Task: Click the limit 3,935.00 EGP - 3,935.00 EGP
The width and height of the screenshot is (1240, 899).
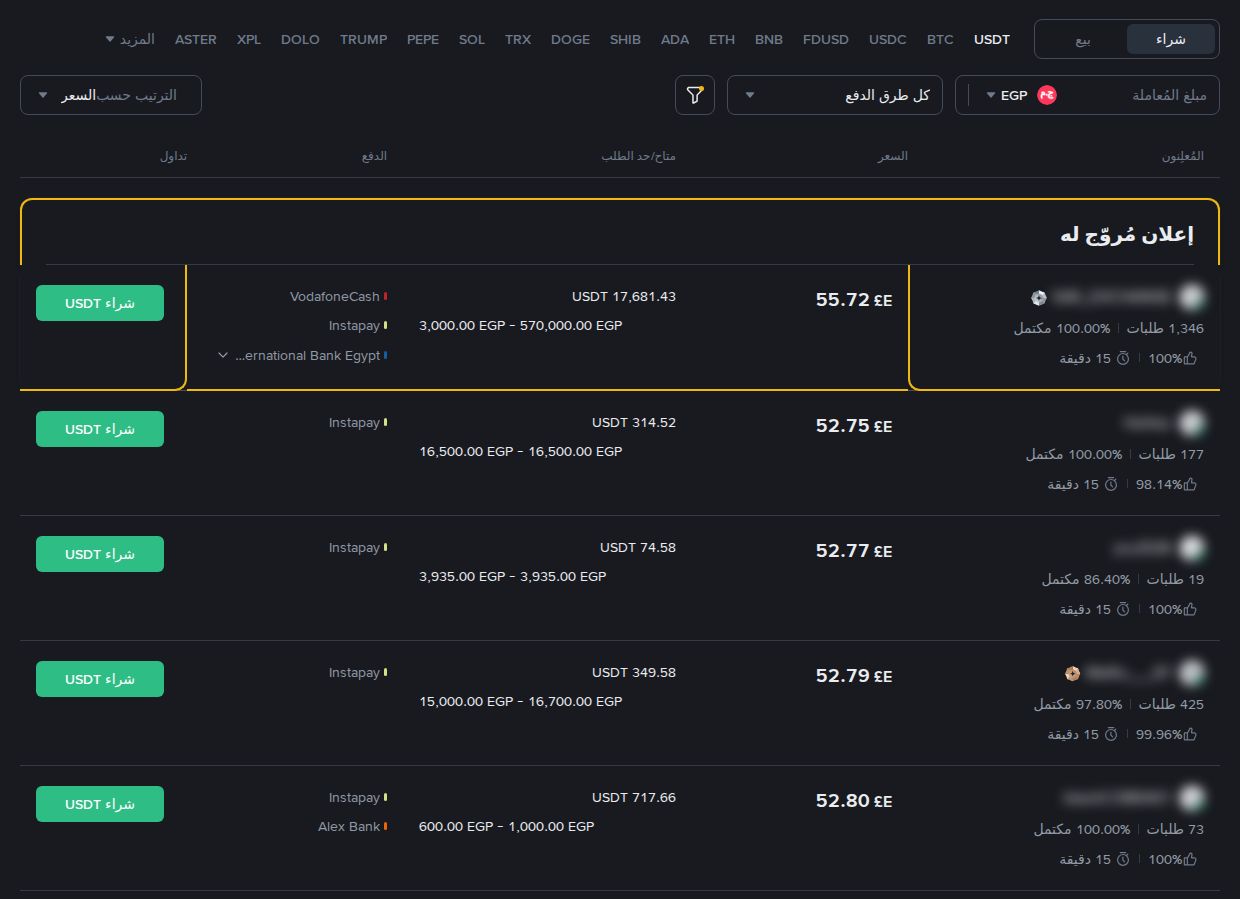Action: point(513,577)
